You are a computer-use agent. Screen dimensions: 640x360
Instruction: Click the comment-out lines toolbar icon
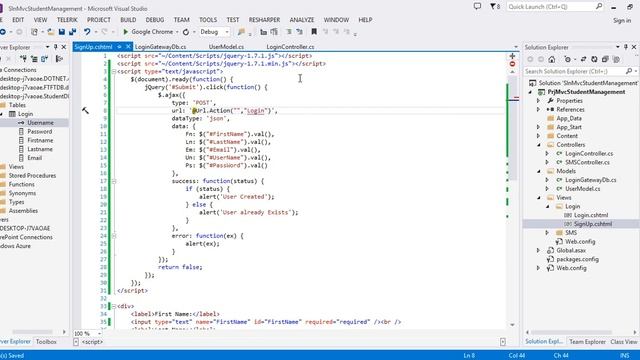(289, 32)
